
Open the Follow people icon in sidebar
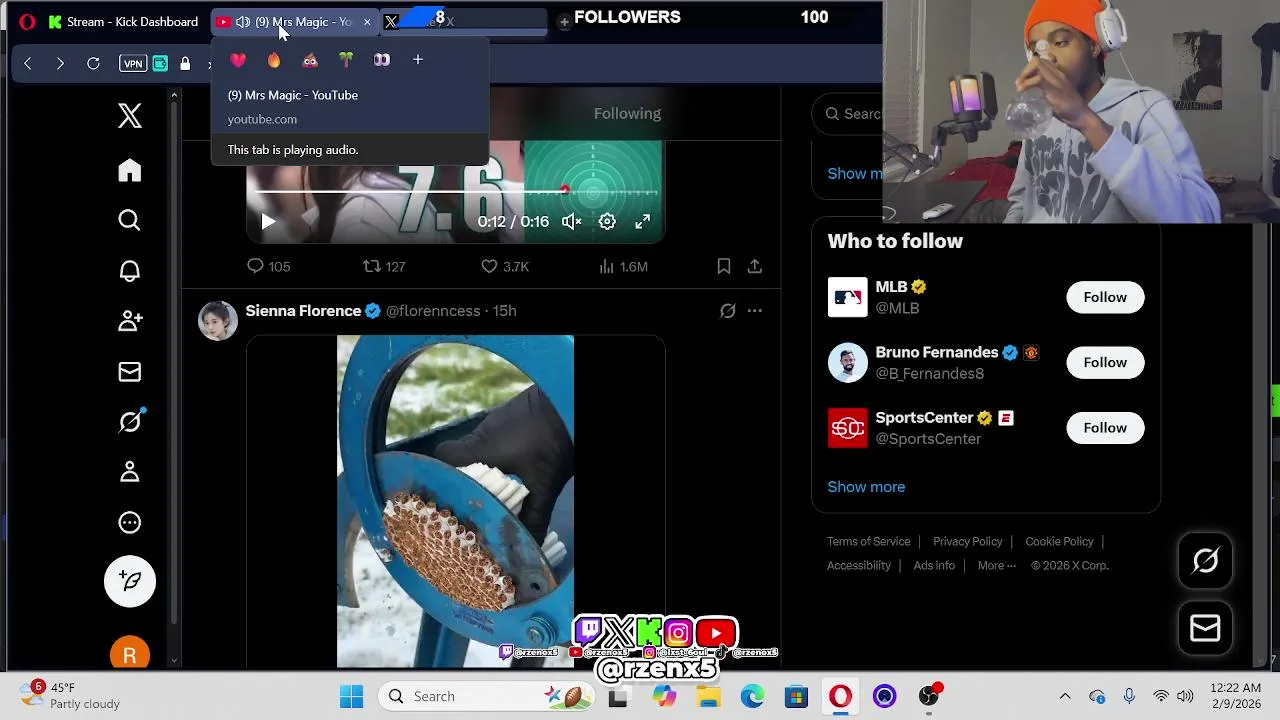click(129, 321)
